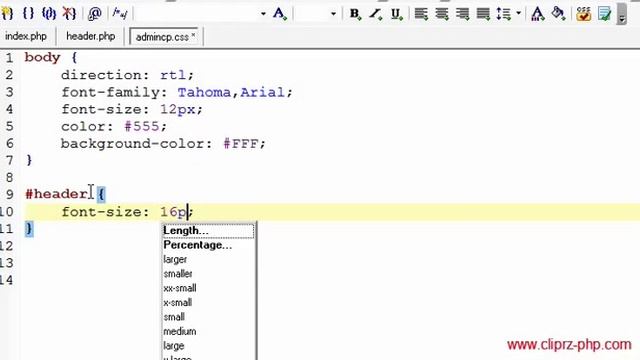This screenshot has width=640, height=360.
Task: Close the admincp.css tab with the x
Action: [193, 36]
